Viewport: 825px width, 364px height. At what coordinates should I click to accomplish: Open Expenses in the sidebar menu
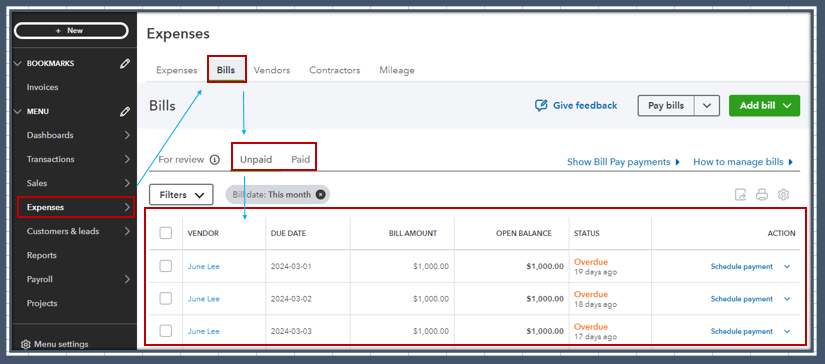click(x=76, y=207)
